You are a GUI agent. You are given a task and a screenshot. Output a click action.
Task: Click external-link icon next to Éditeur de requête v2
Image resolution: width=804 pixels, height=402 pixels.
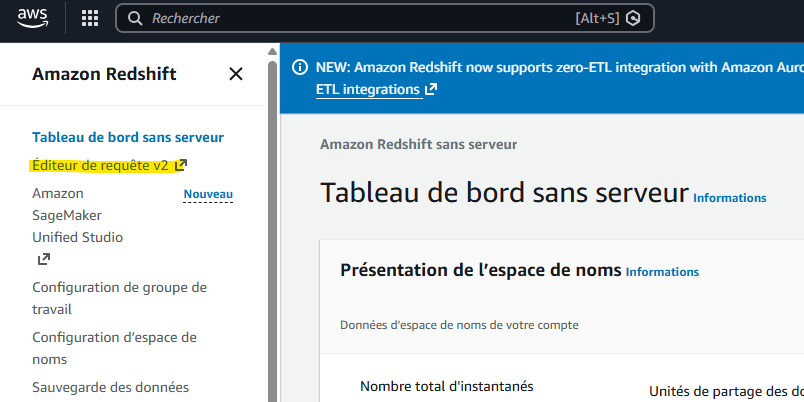[180, 165]
